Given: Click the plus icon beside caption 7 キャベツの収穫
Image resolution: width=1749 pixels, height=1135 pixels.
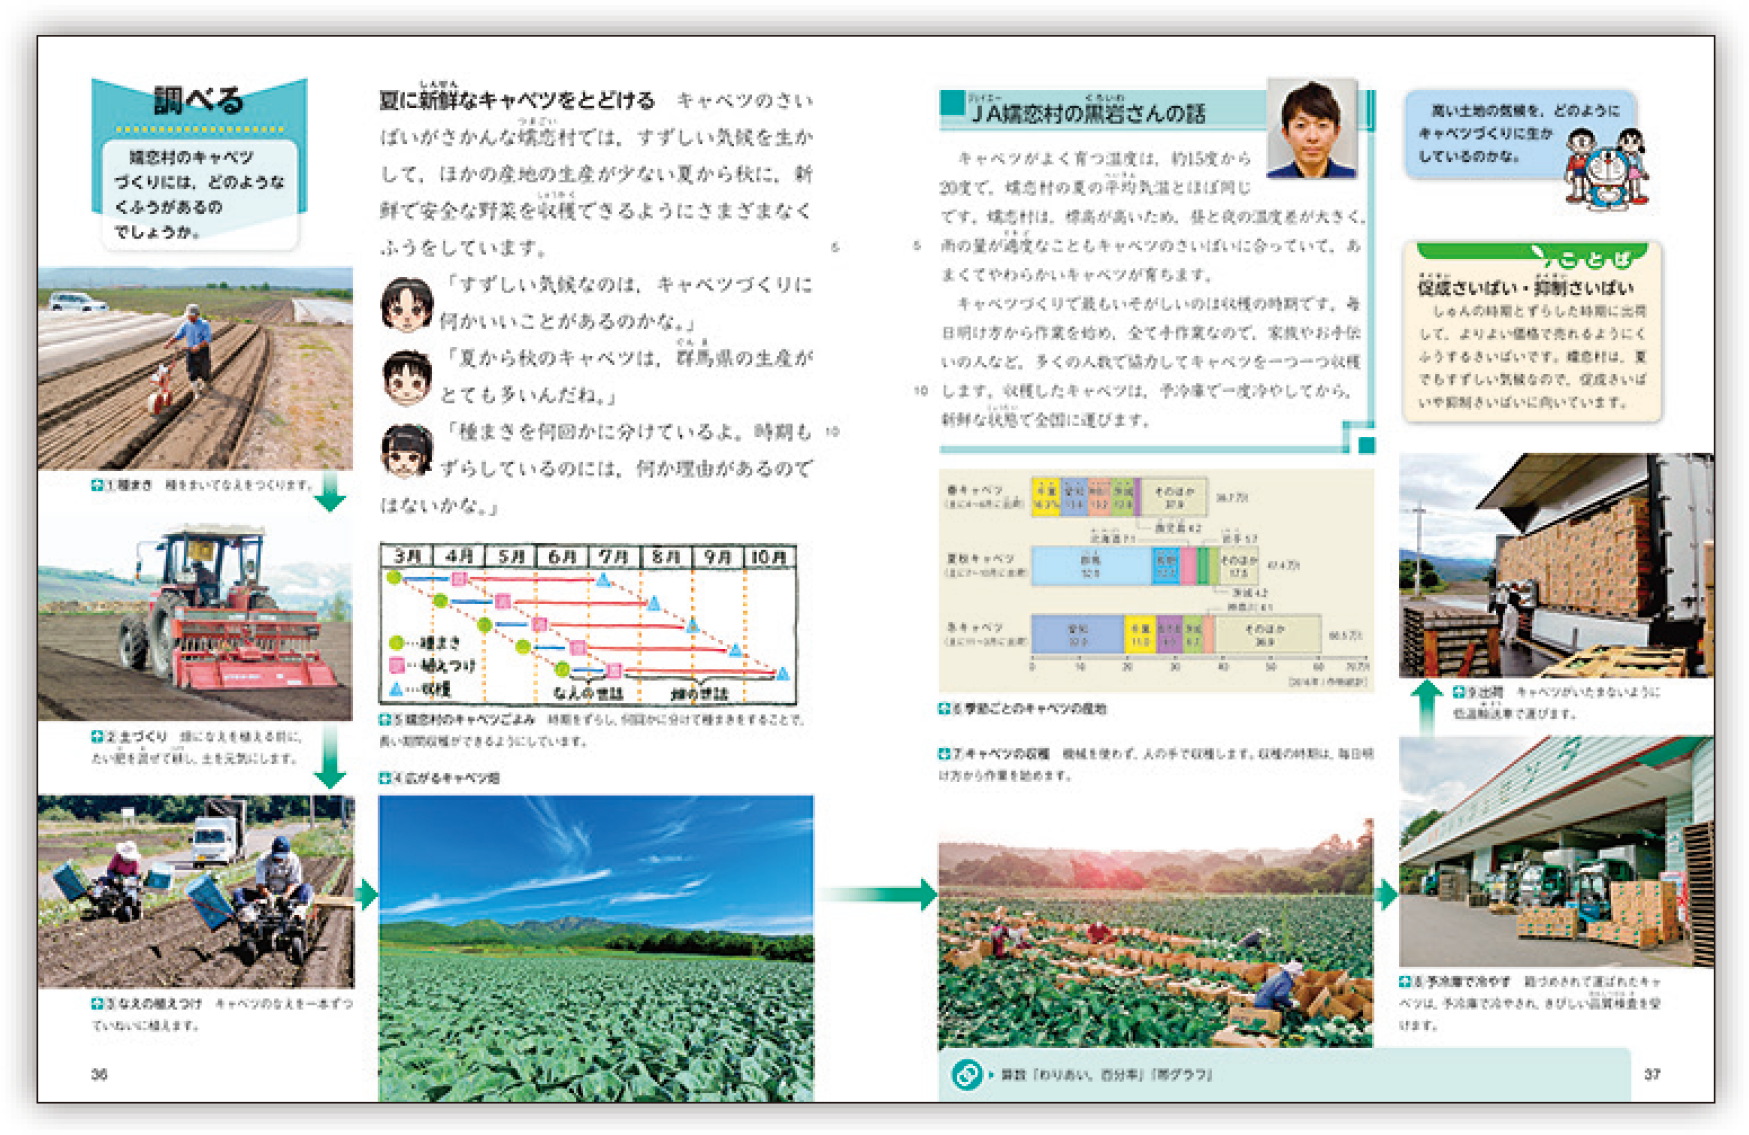Looking at the screenshot, I should (x=944, y=754).
